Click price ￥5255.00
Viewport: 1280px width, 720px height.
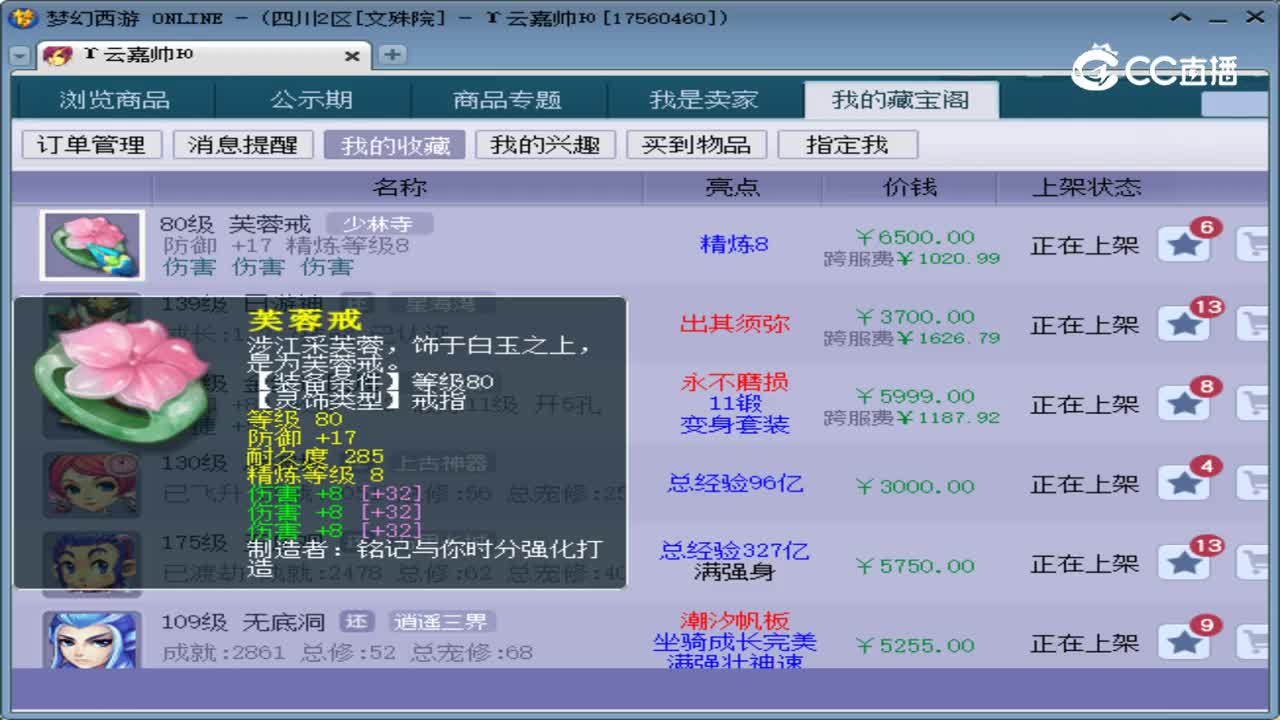(915, 646)
